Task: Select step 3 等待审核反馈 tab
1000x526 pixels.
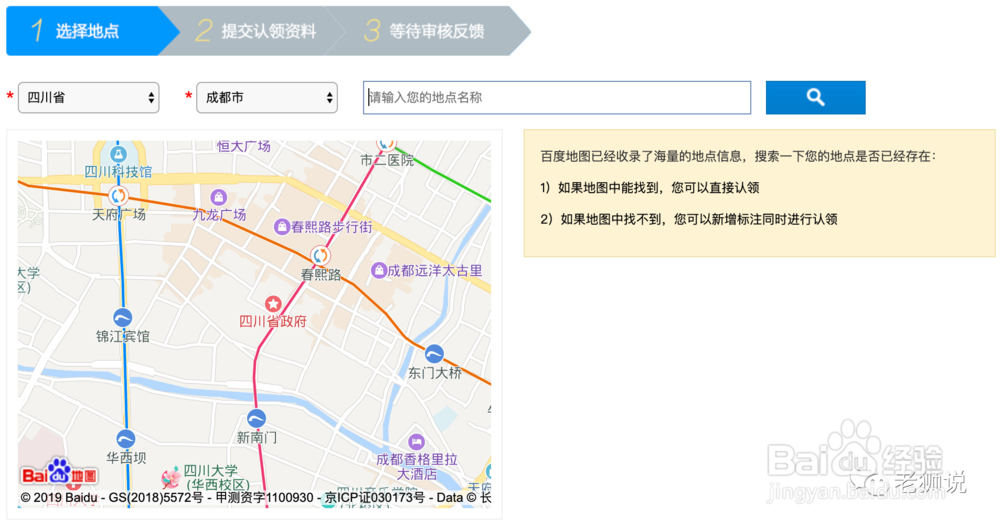Action: point(425,31)
